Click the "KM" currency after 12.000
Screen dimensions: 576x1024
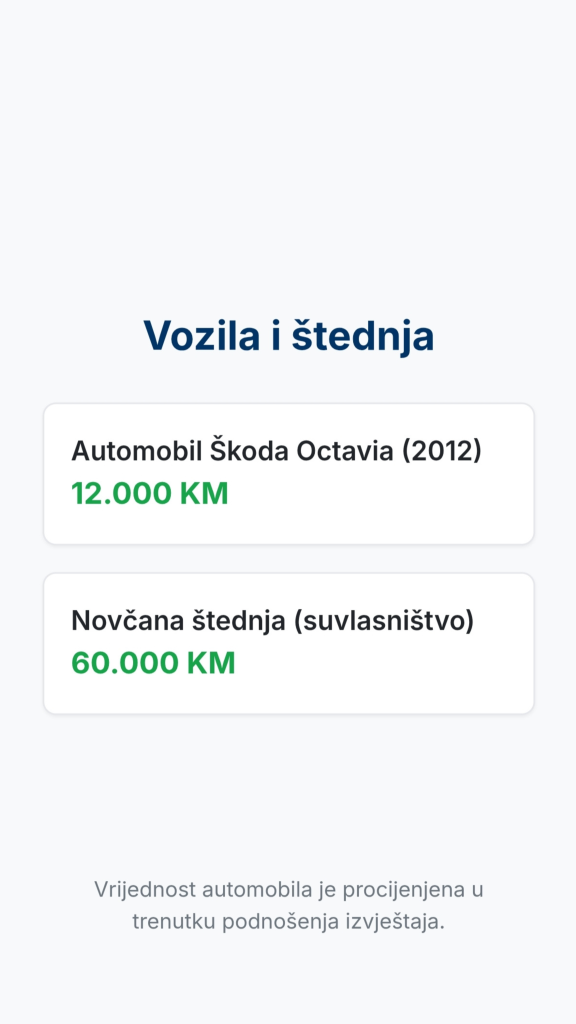pos(204,494)
